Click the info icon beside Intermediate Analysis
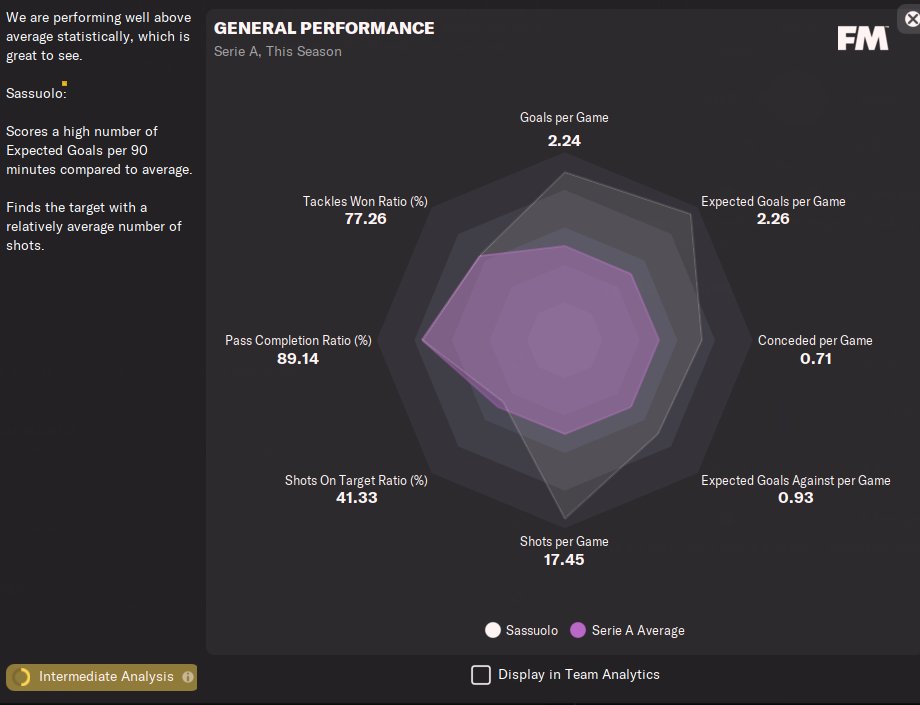The width and height of the screenshot is (920, 705). [x=187, y=677]
